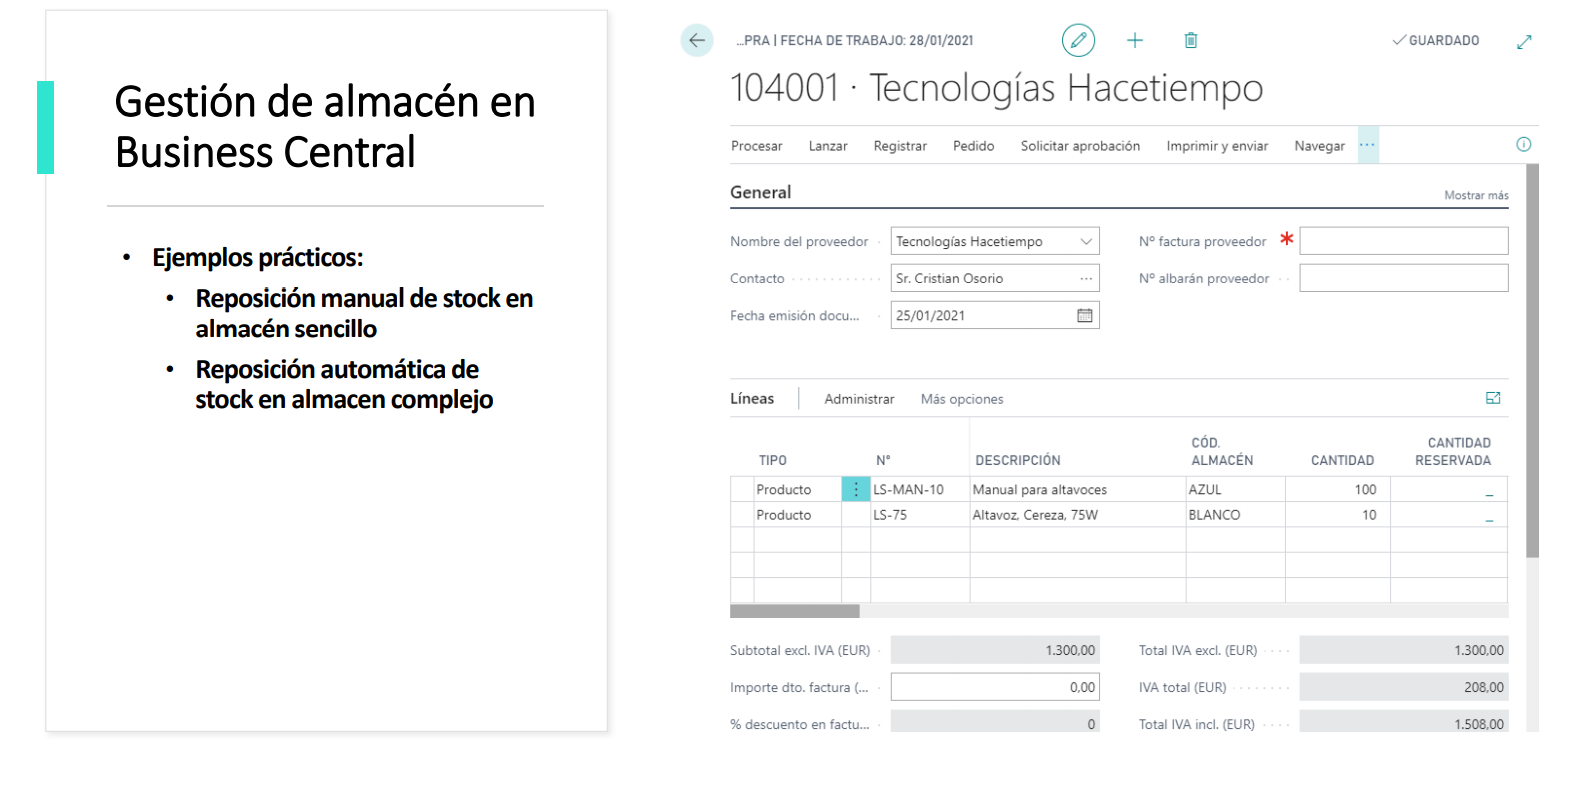The image size is (1581, 802).
Task: Click reserved quantity cell of LS-75
Action: 1448,515
